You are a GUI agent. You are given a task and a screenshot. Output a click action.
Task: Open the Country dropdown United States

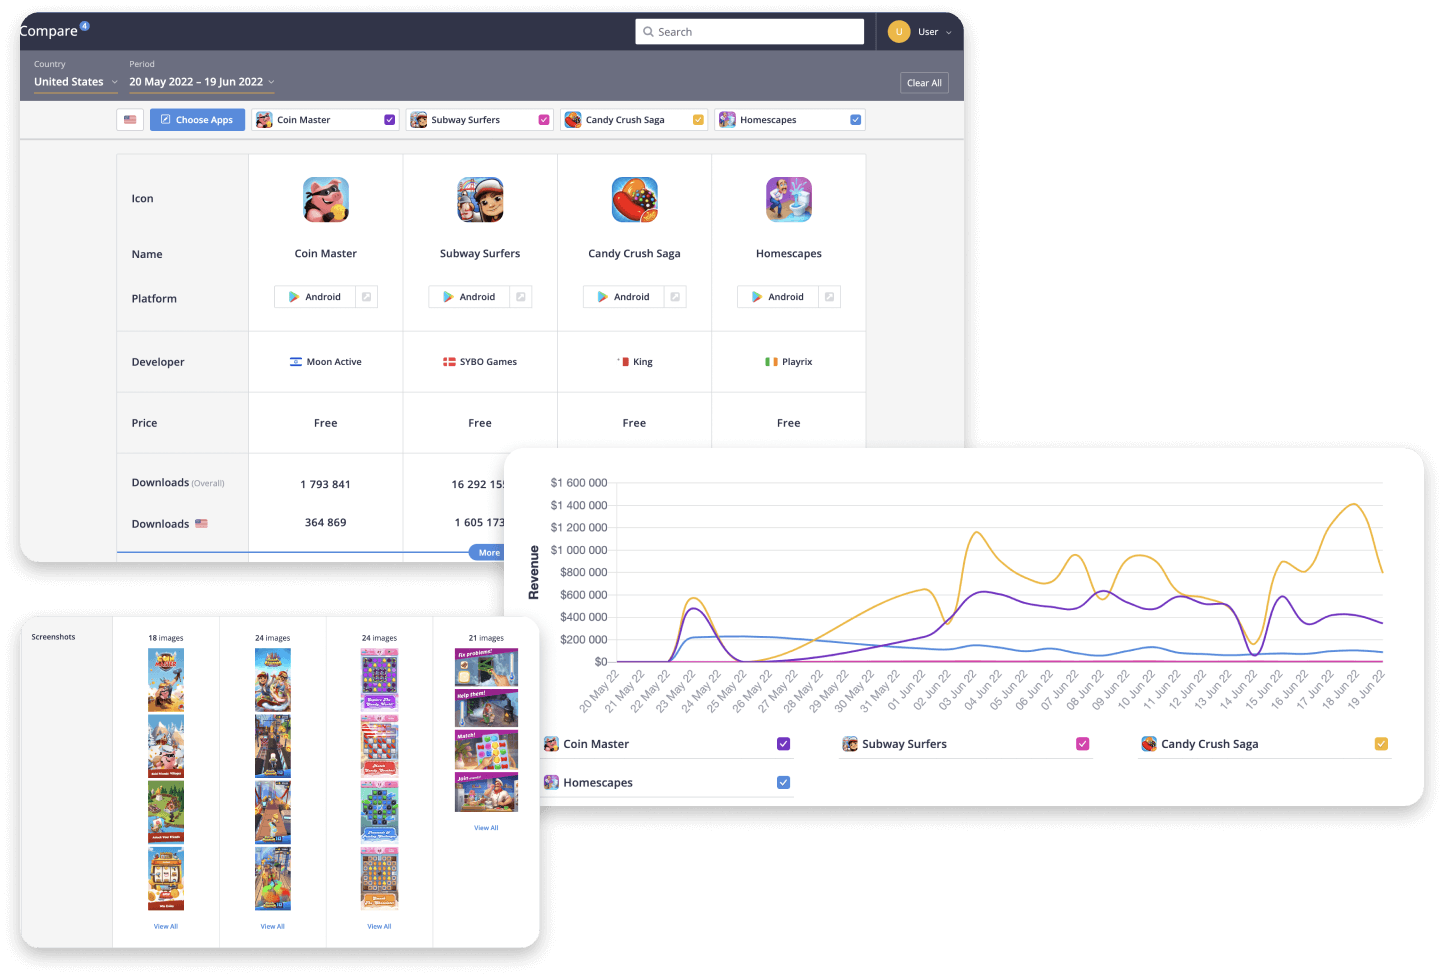pyautogui.click(x=76, y=82)
